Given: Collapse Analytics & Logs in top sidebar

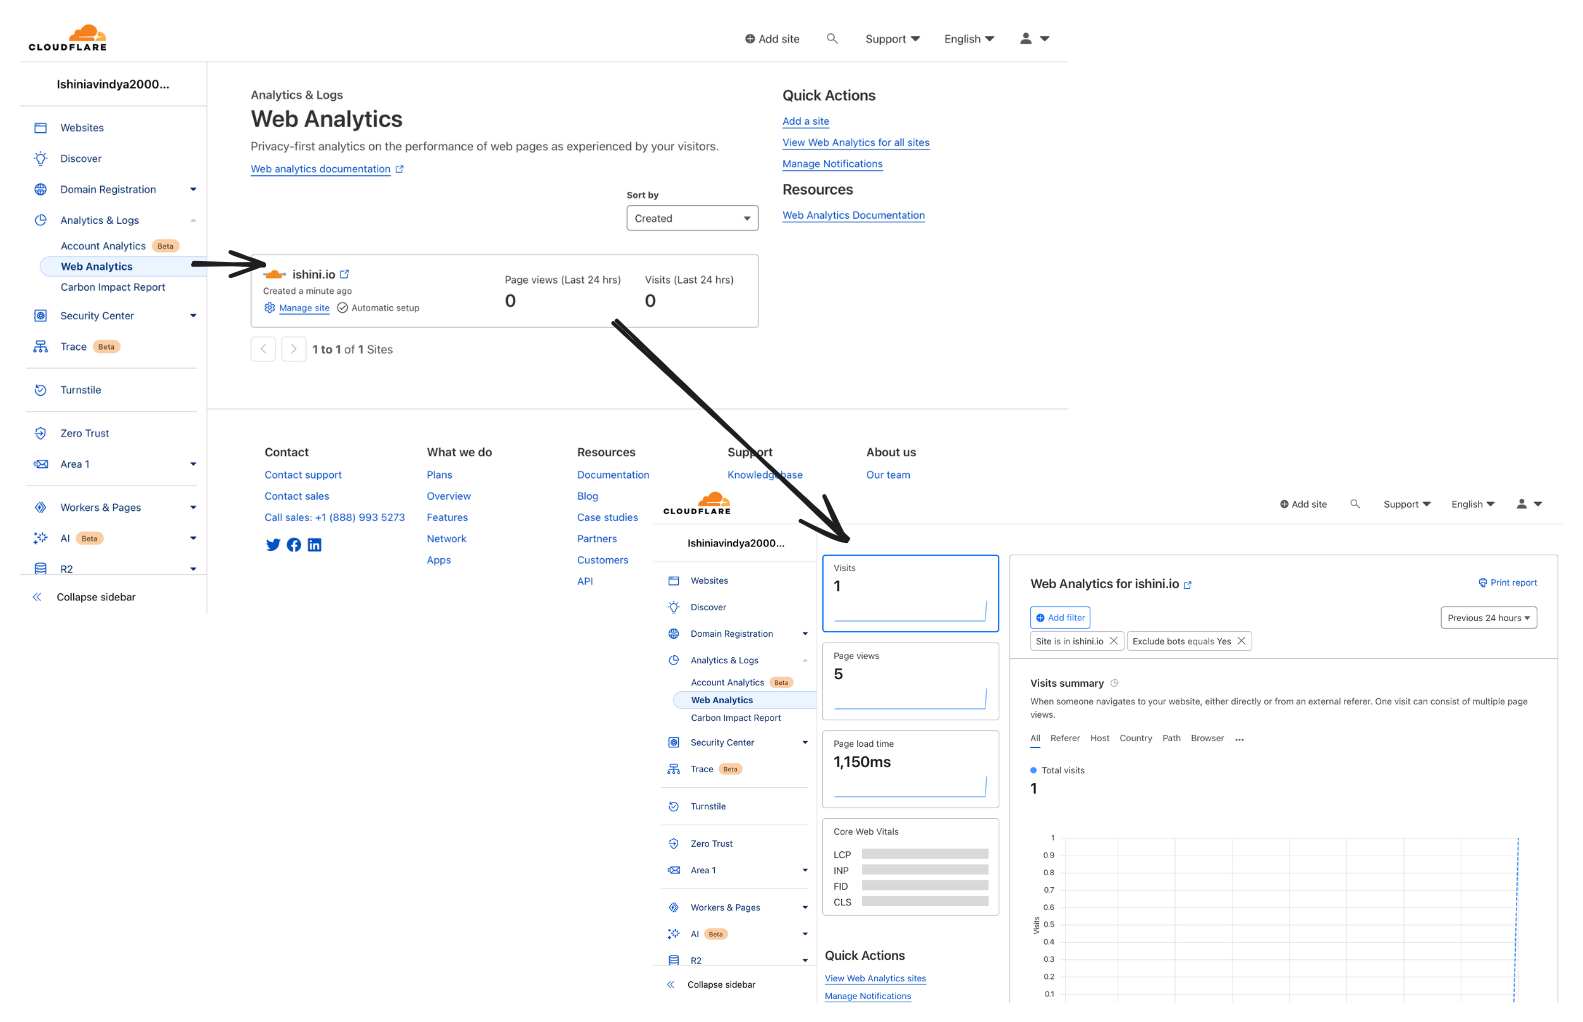Looking at the screenshot, I should pyautogui.click(x=193, y=221).
